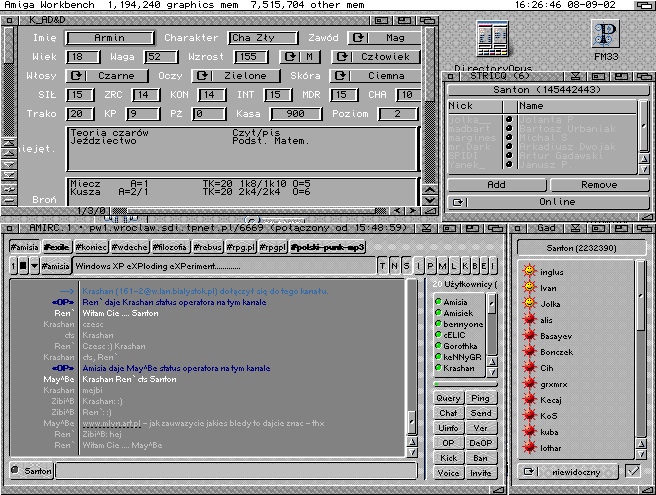The image size is (656, 495).
Task: Cycle the Oczy gadget showing Zielone
Action: click(236, 76)
